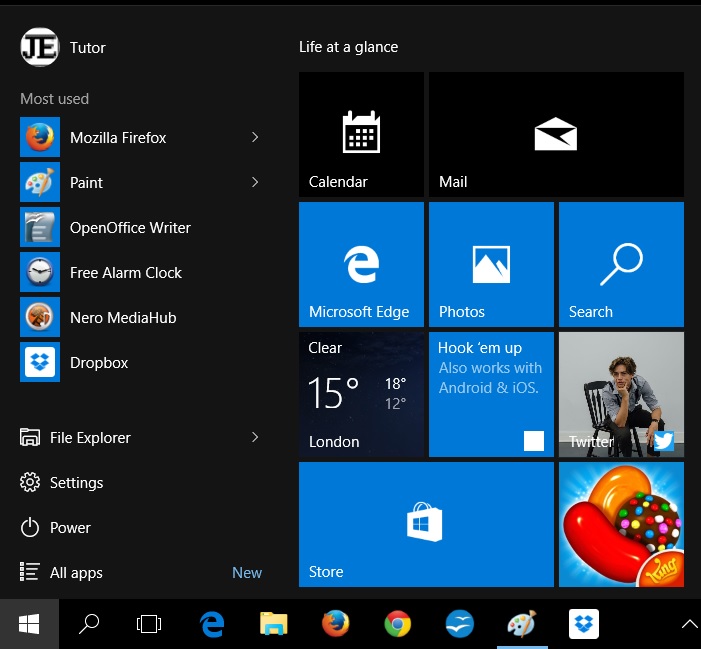Expand the Mozilla Firefox jump list arrow

(255, 137)
